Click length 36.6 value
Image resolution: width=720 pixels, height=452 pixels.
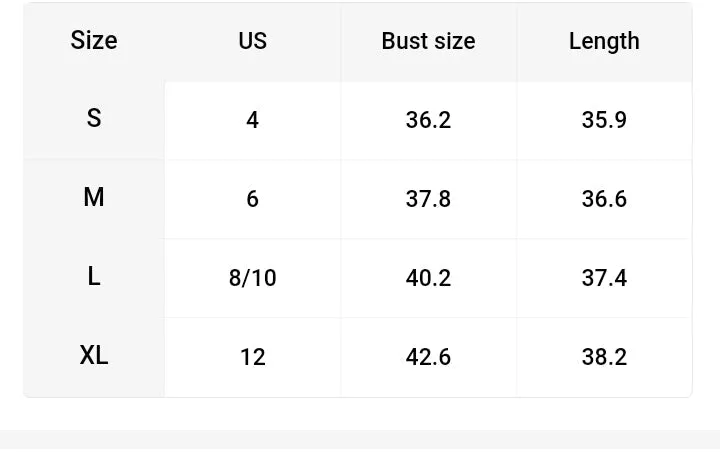tap(604, 199)
